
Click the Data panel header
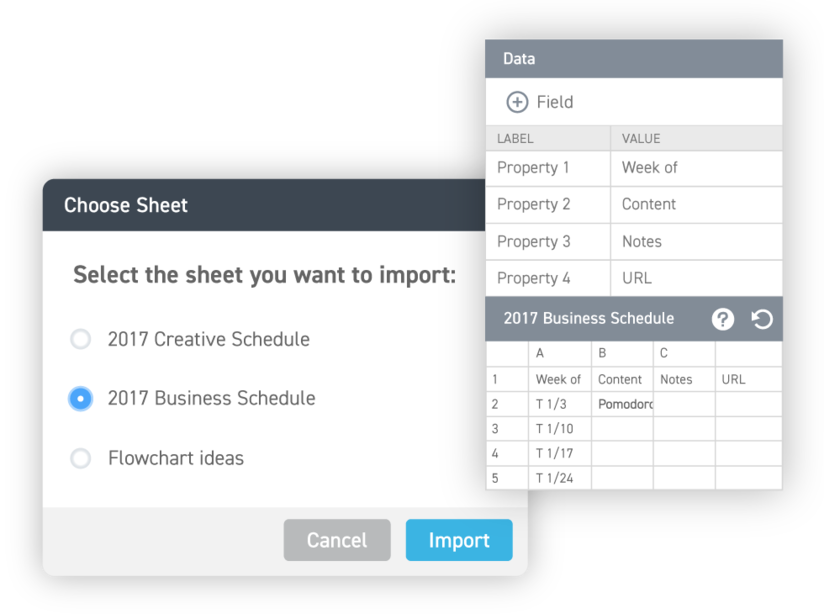pos(634,59)
